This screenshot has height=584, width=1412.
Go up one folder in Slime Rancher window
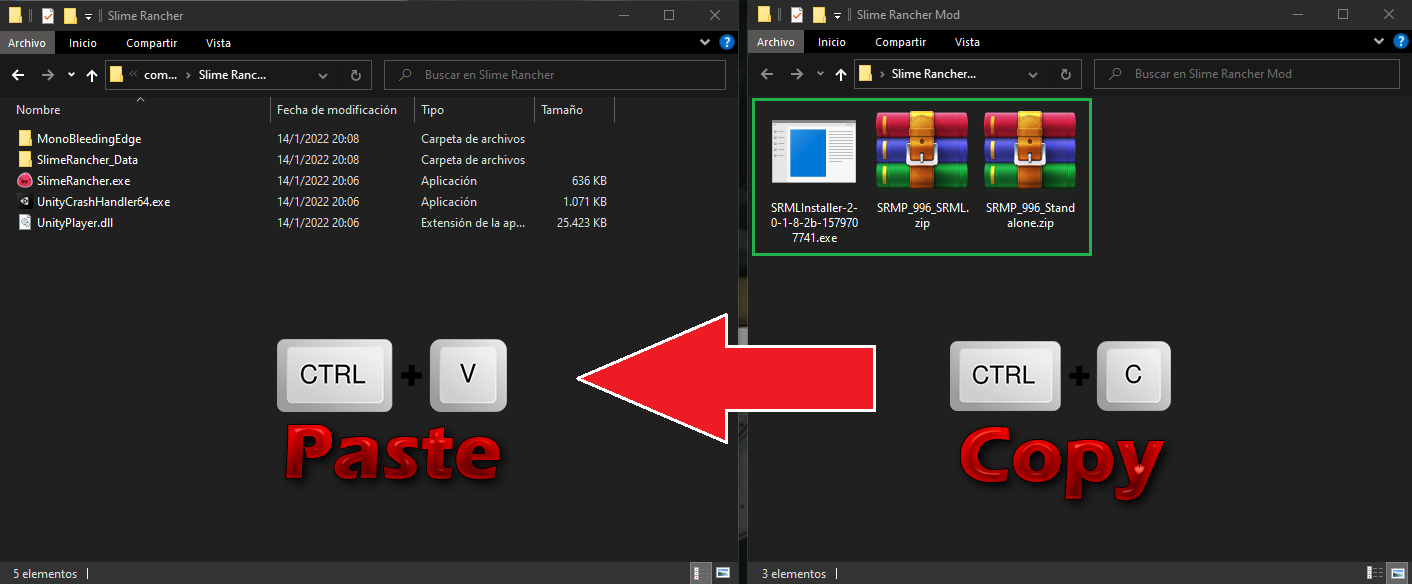tap(92, 75)
